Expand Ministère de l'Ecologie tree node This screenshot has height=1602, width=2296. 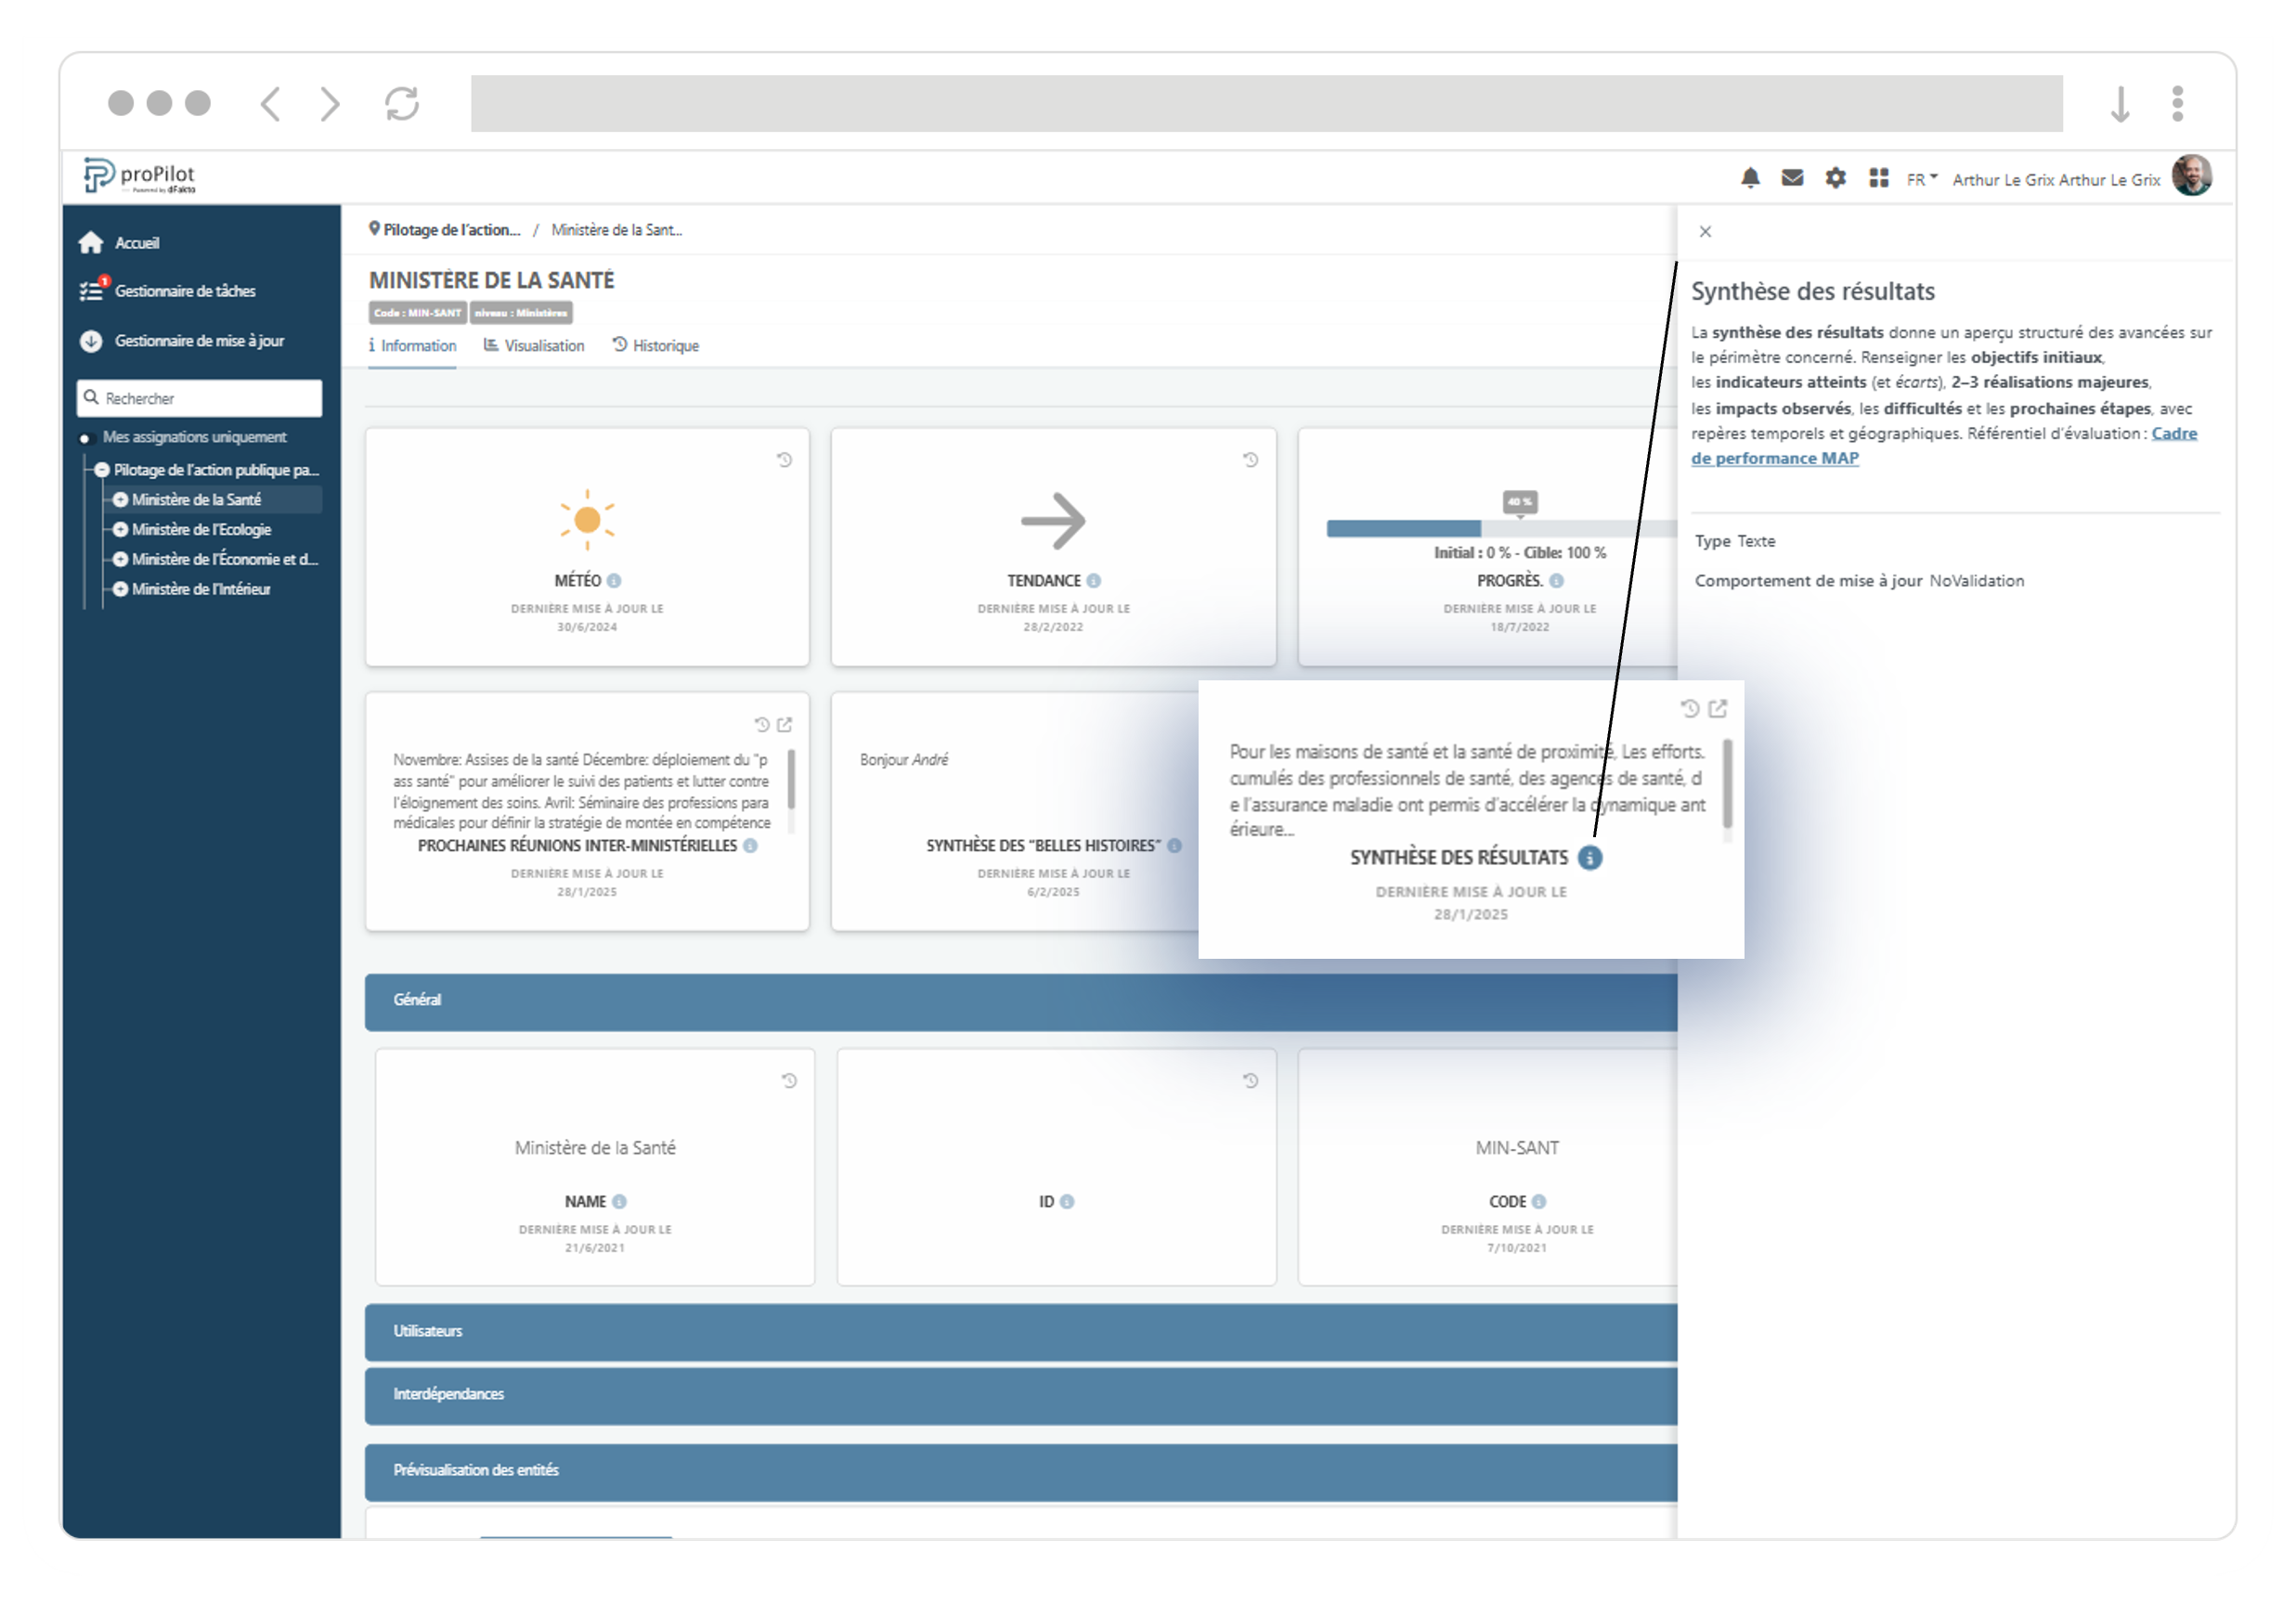pyautogui.click(x=120, y=529)
